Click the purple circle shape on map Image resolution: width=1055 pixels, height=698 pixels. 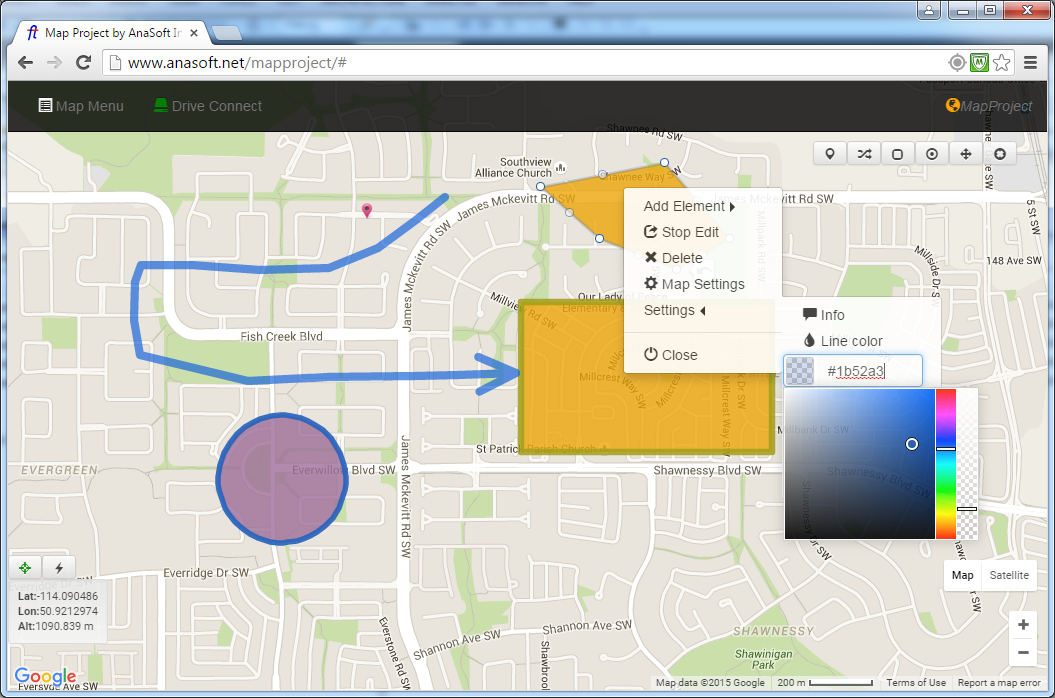(281, 479)
